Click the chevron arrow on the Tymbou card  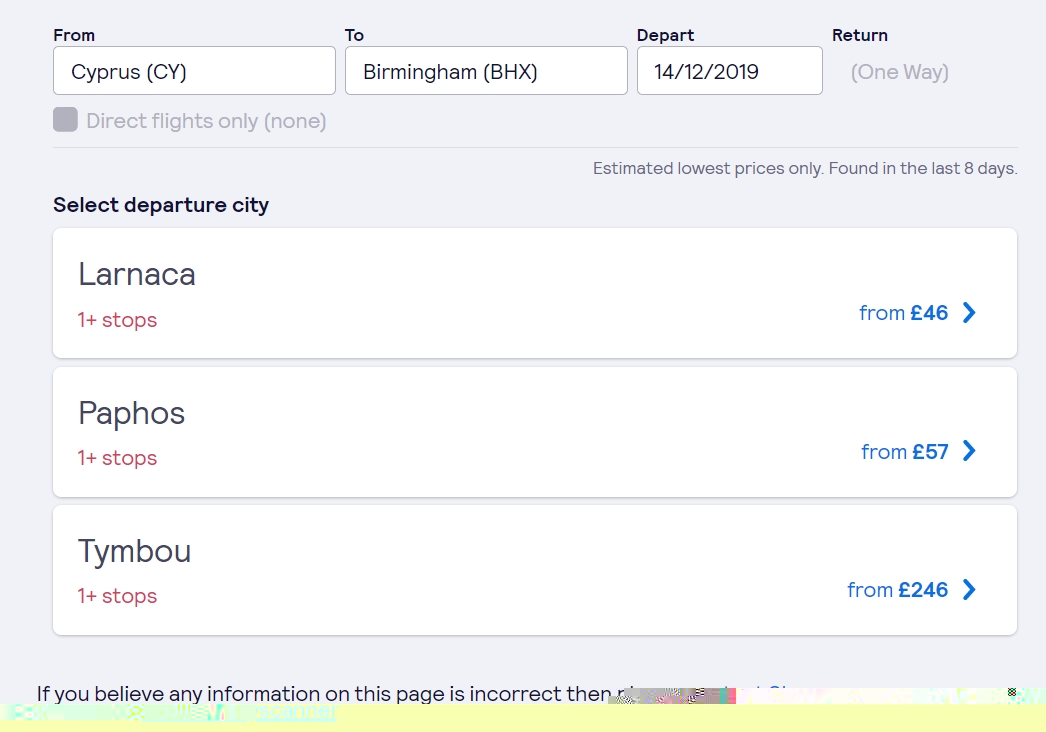coord(968,590)
